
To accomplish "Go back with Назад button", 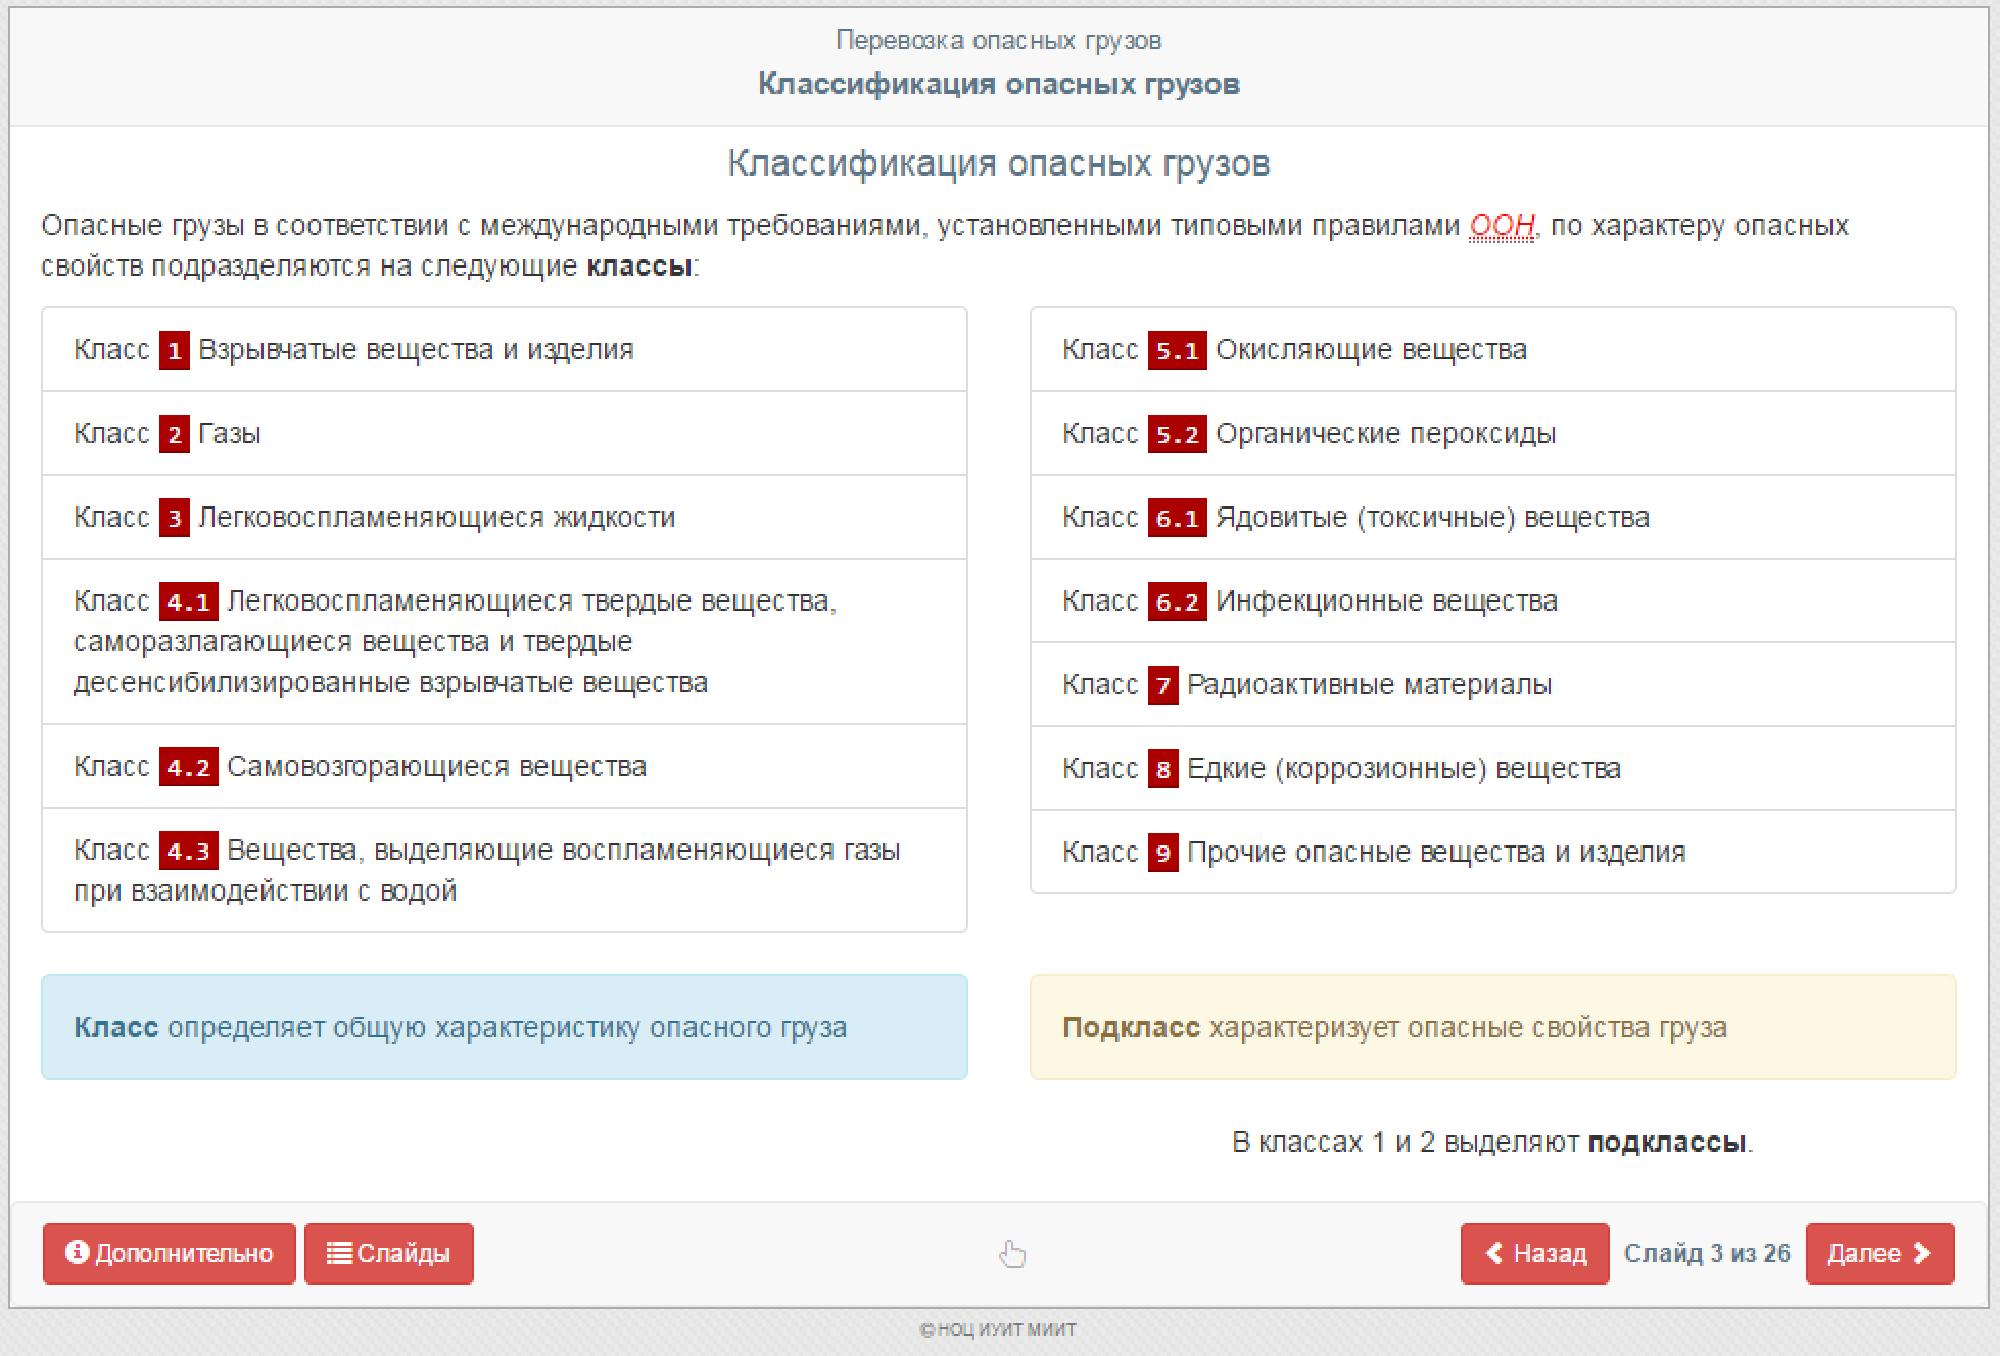I will [x=1535, y=1253].
